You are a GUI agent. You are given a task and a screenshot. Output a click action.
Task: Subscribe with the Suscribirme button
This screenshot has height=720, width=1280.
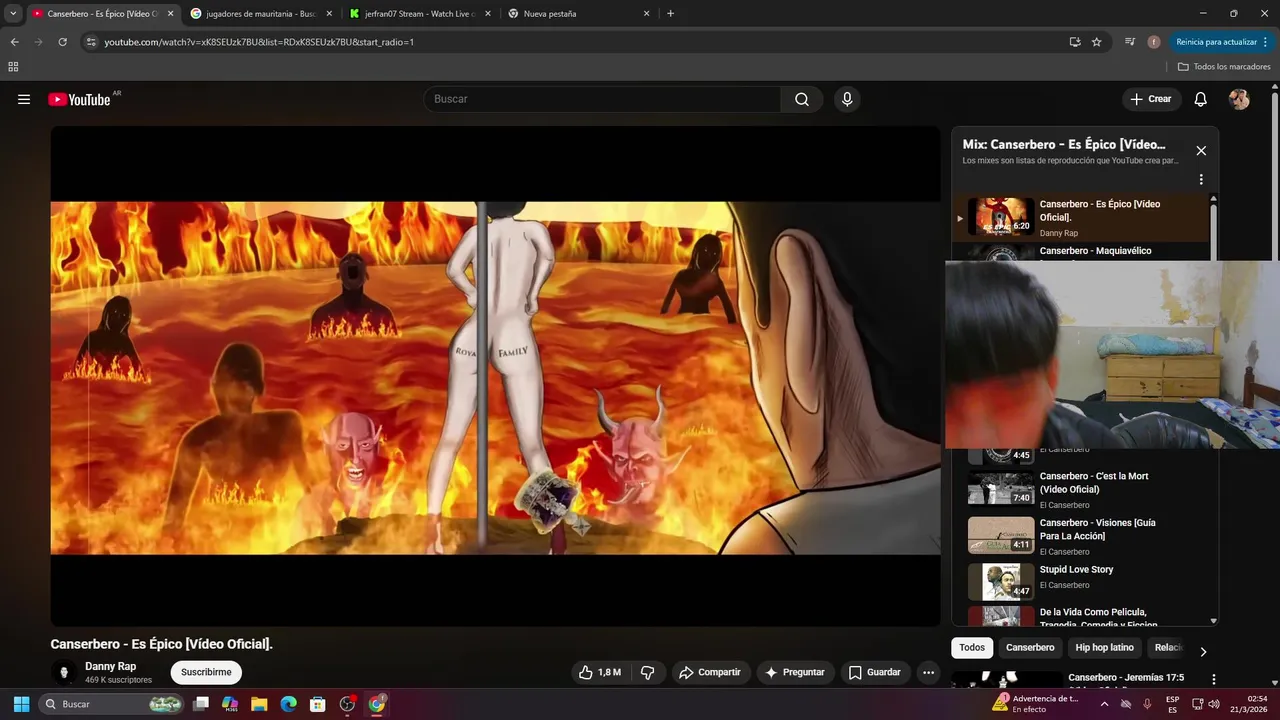pos(206,672)
